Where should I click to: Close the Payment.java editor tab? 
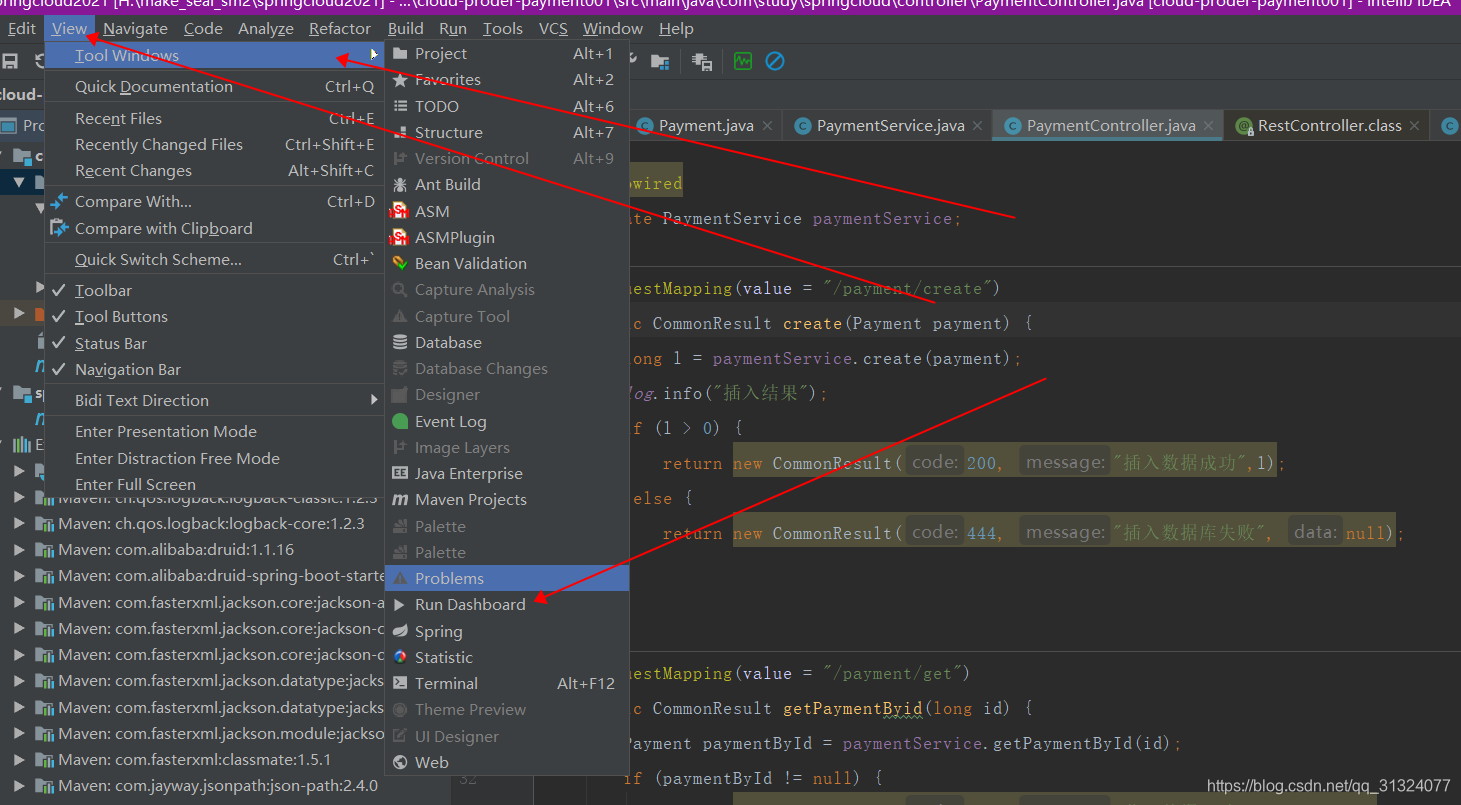pyautogui.click(x=766, y=125)
